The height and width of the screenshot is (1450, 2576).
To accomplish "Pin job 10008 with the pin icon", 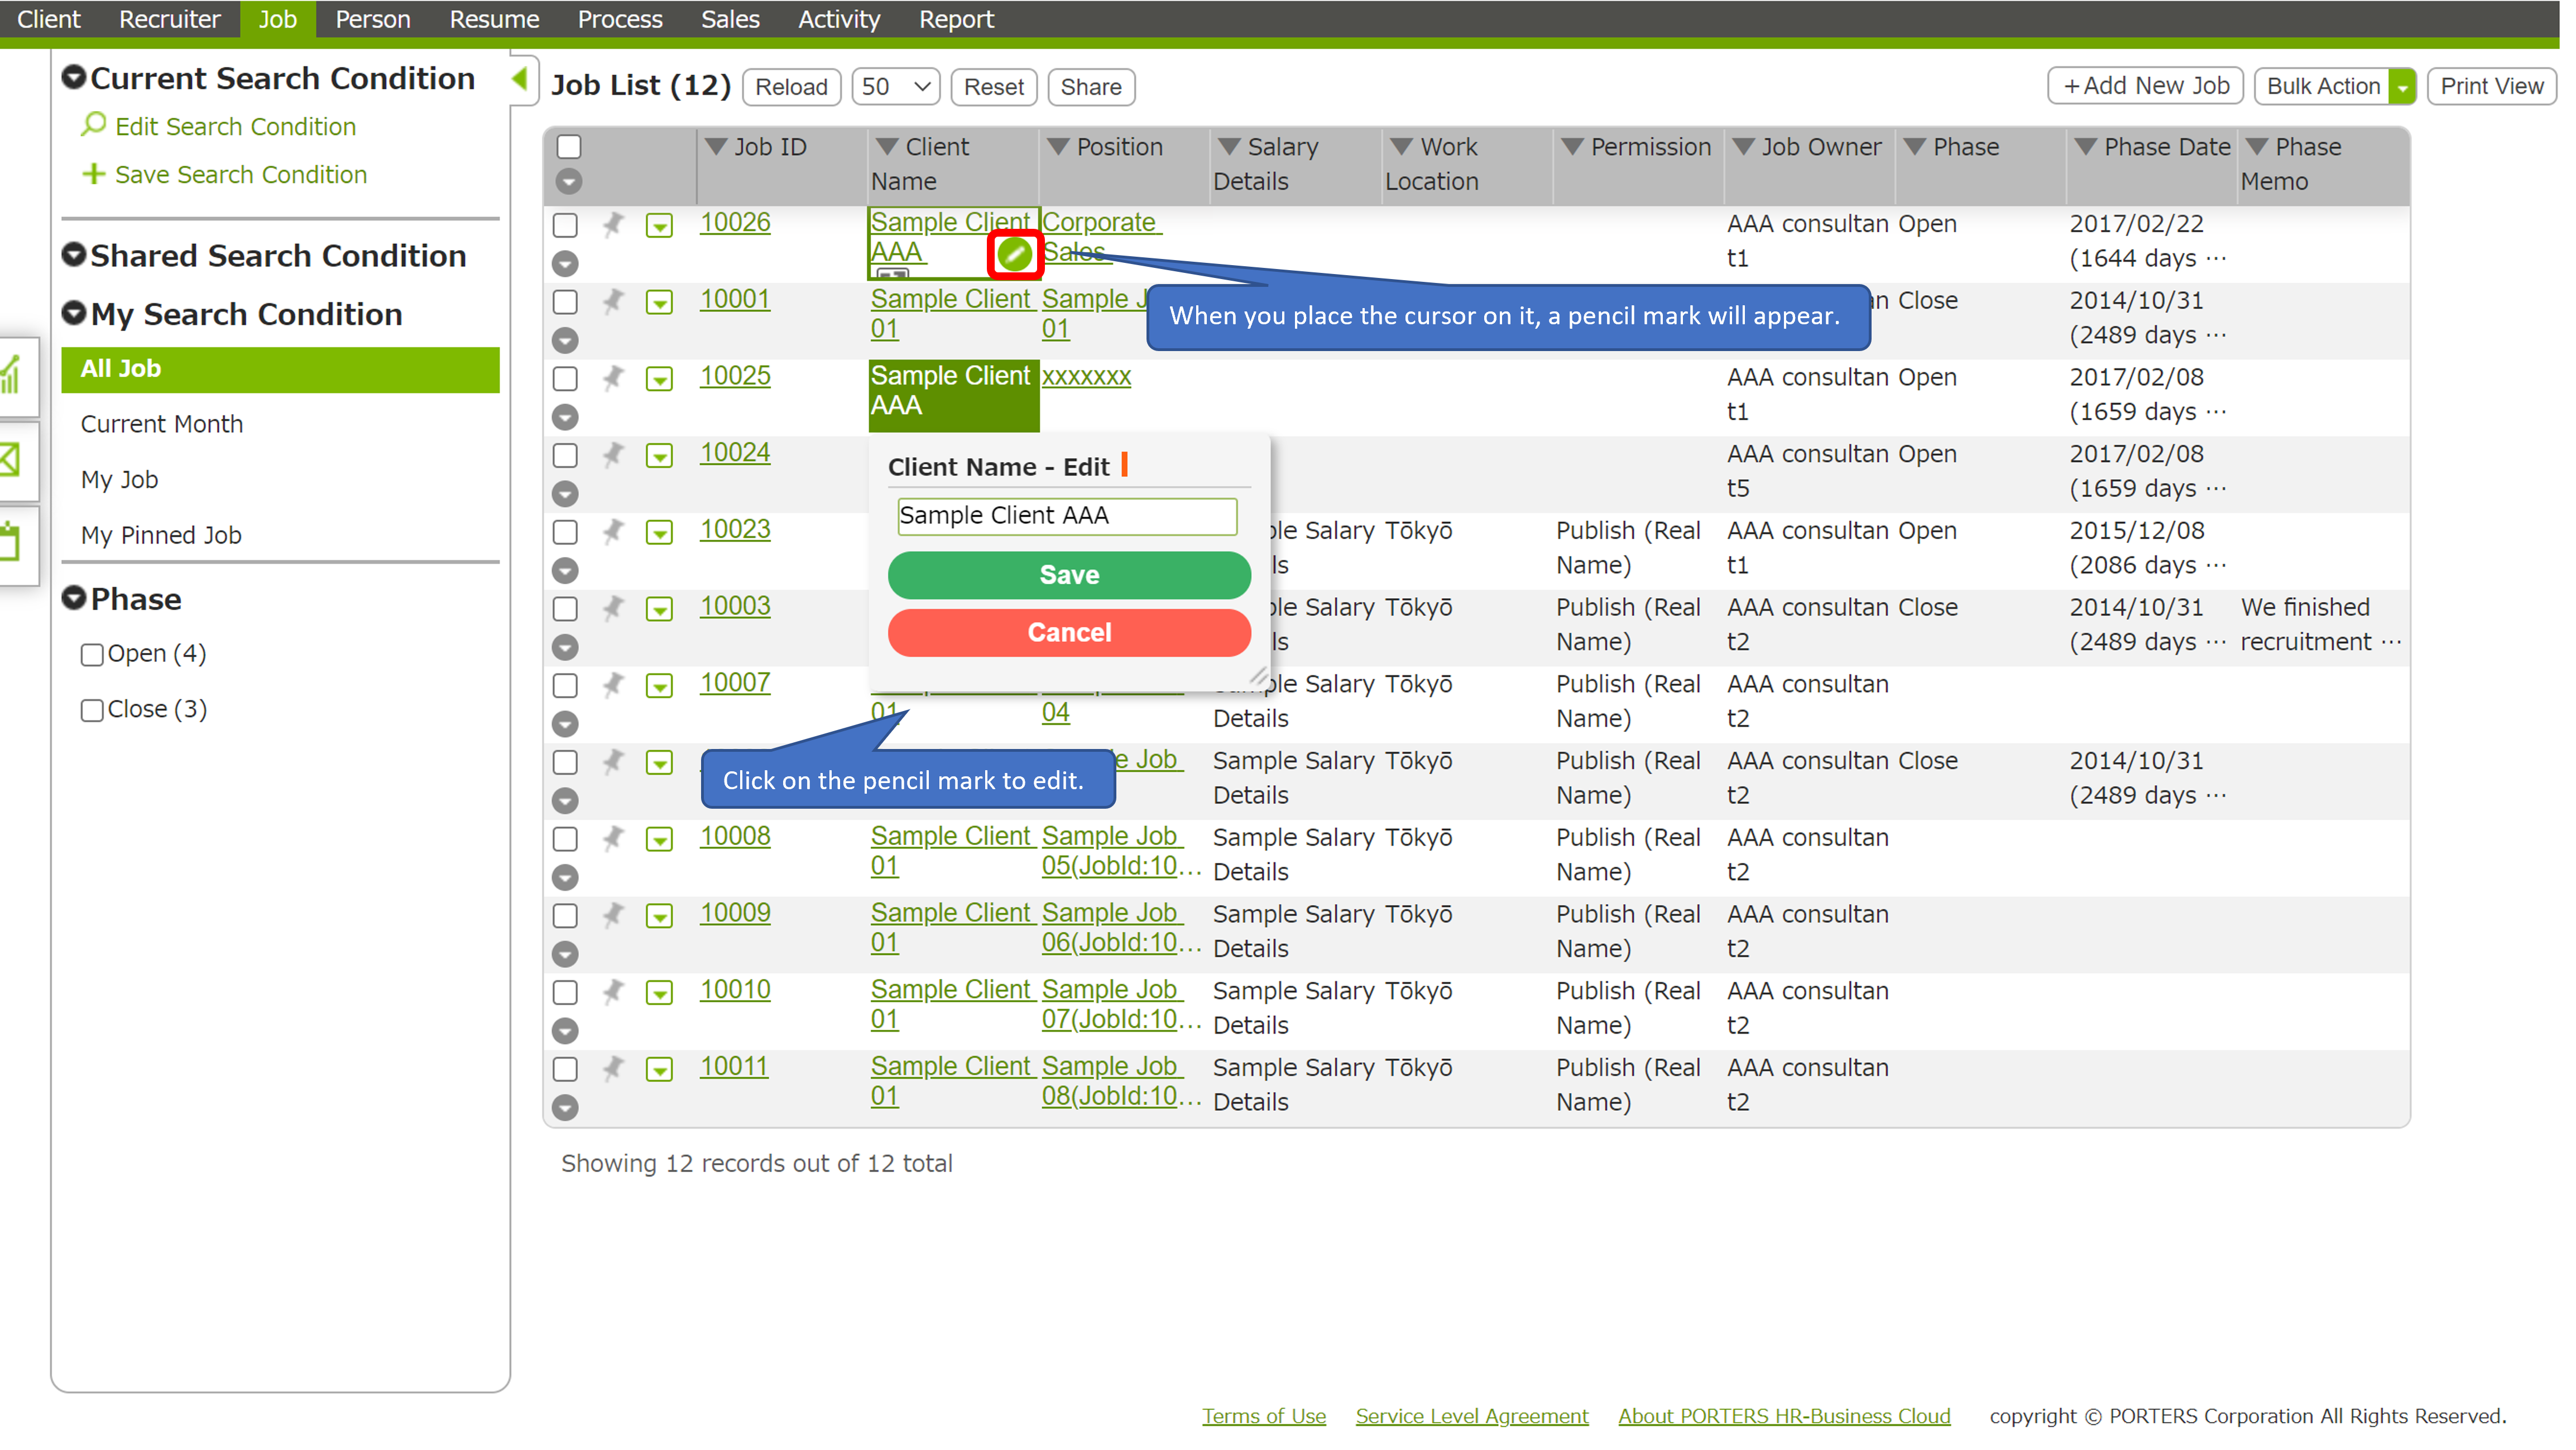I will point(613,838).
